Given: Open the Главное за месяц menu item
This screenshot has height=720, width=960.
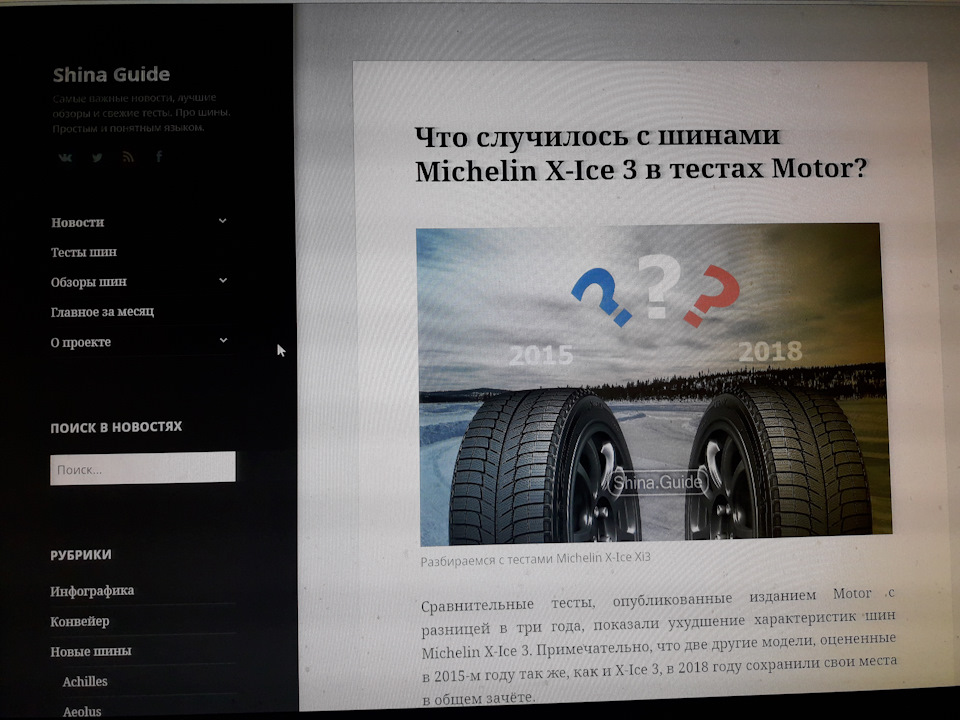Looking at the screenshot, I should point(102,312).
